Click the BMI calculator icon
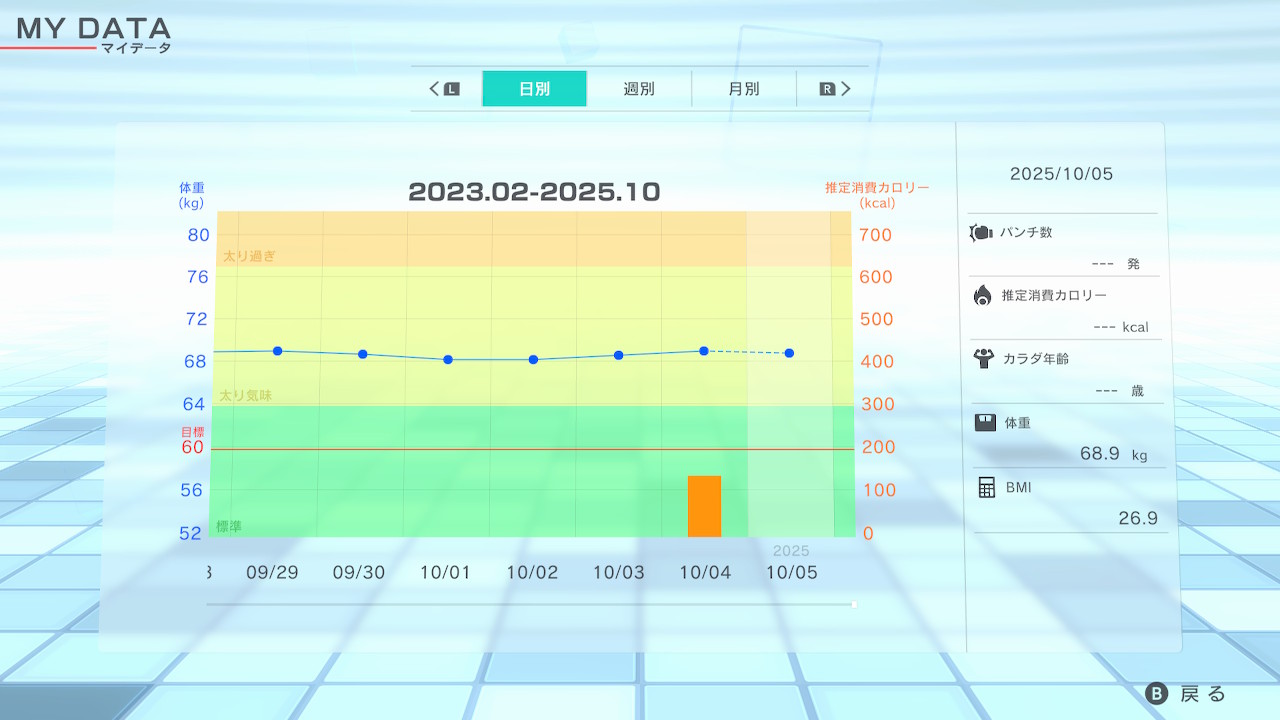 point(987,487)
